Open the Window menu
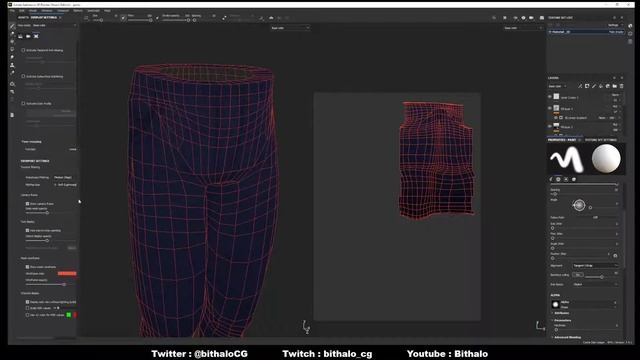 click(x=47, y=11)
